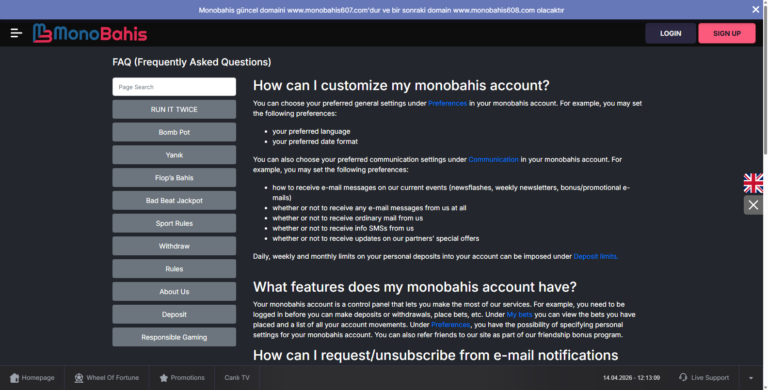The height and width of the screenshot is (390, 768).
Task: Open the About Us section
Action: click(174, 292)
